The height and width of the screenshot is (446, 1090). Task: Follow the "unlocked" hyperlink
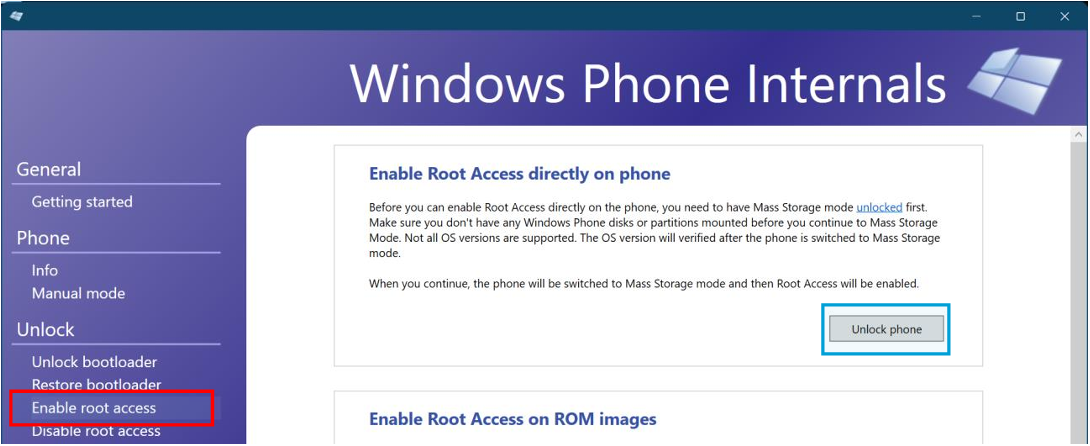tap(879, 206)
